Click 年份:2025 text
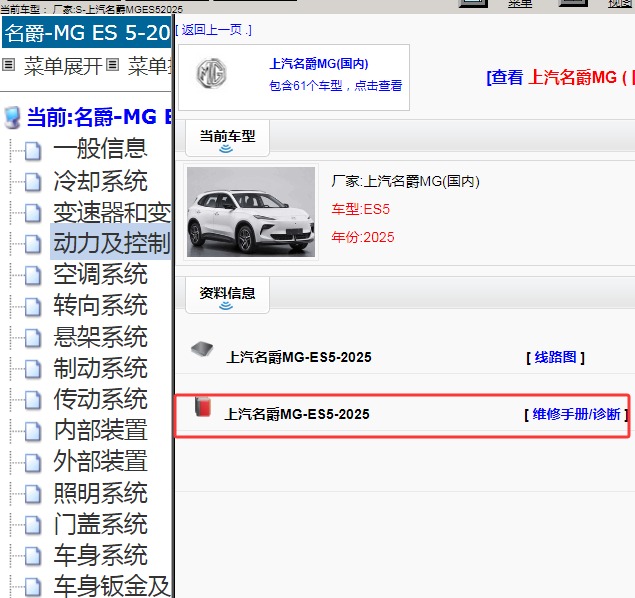The height and width of the screenshot is (598, 635). tap(362, 237)
